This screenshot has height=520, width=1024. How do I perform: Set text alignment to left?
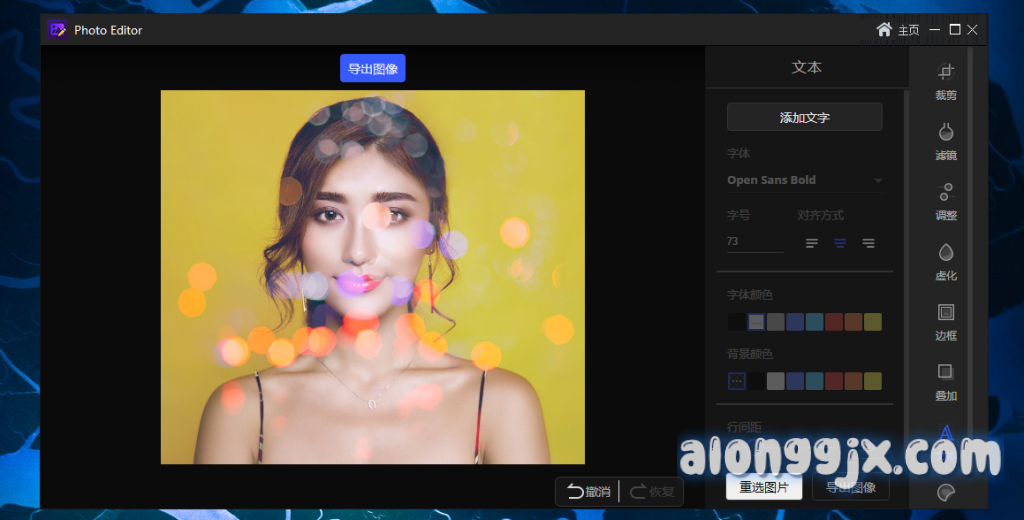(x=812, y=243)
